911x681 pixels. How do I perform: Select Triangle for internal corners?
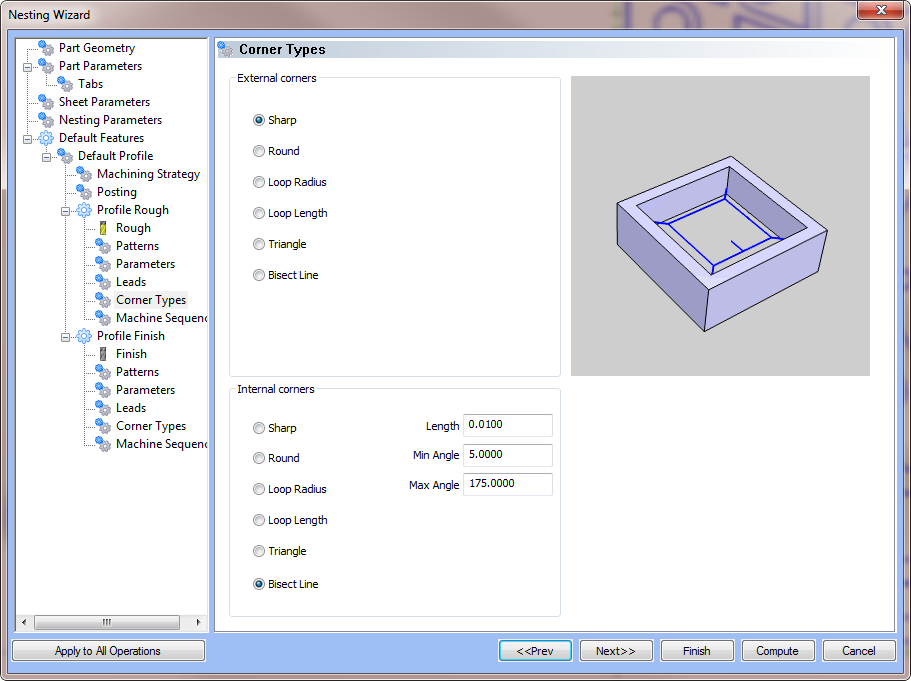coord(259,551)
